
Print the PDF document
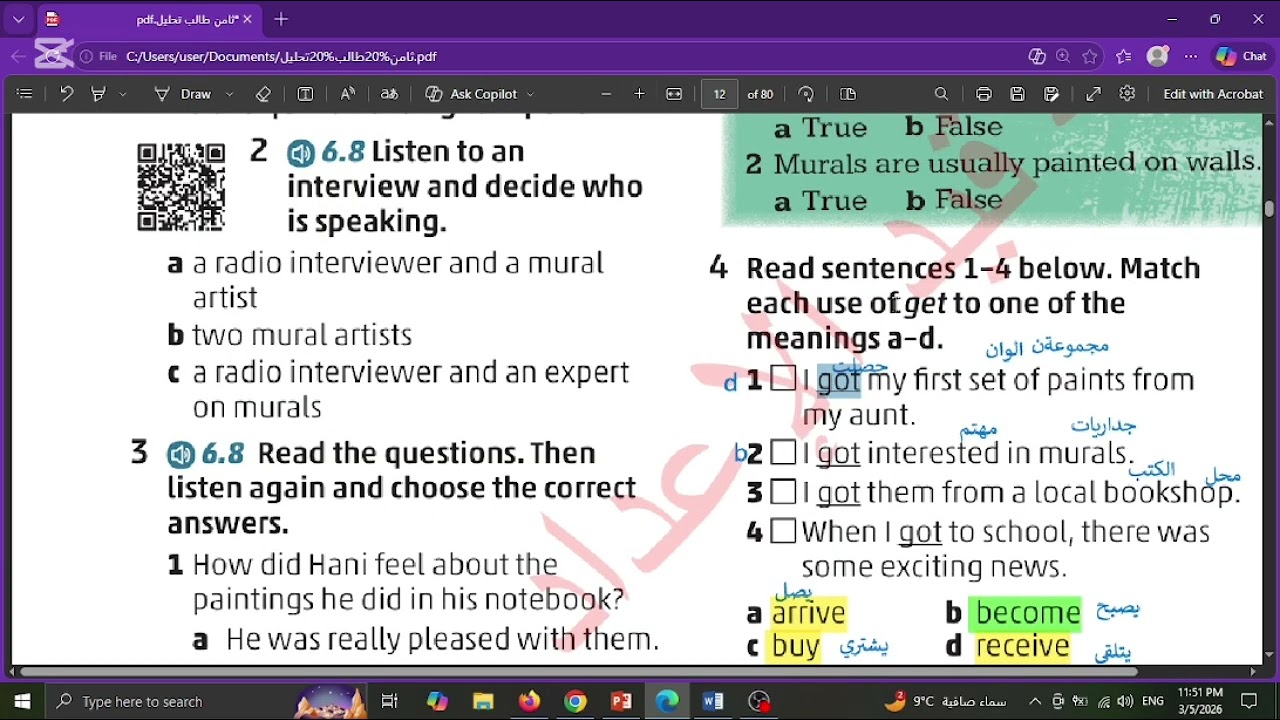click(x=984, y=94)
